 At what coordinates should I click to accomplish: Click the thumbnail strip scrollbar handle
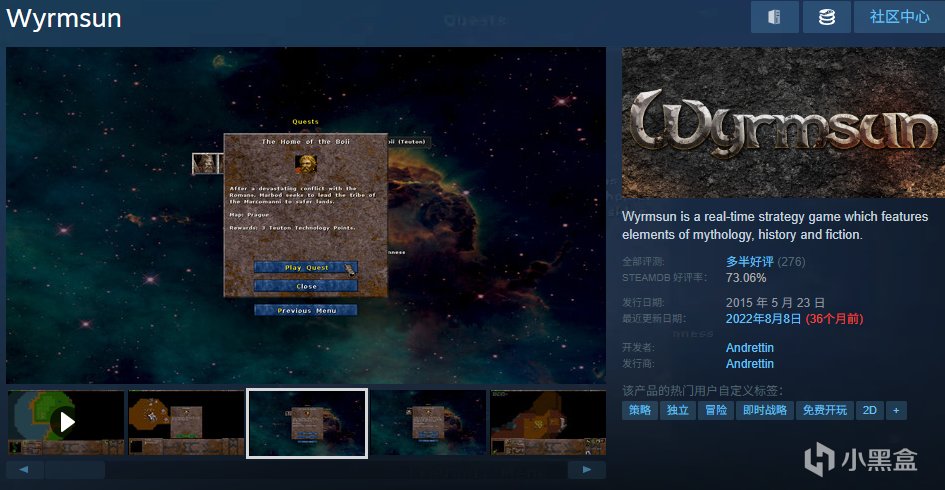click(75, 470)
